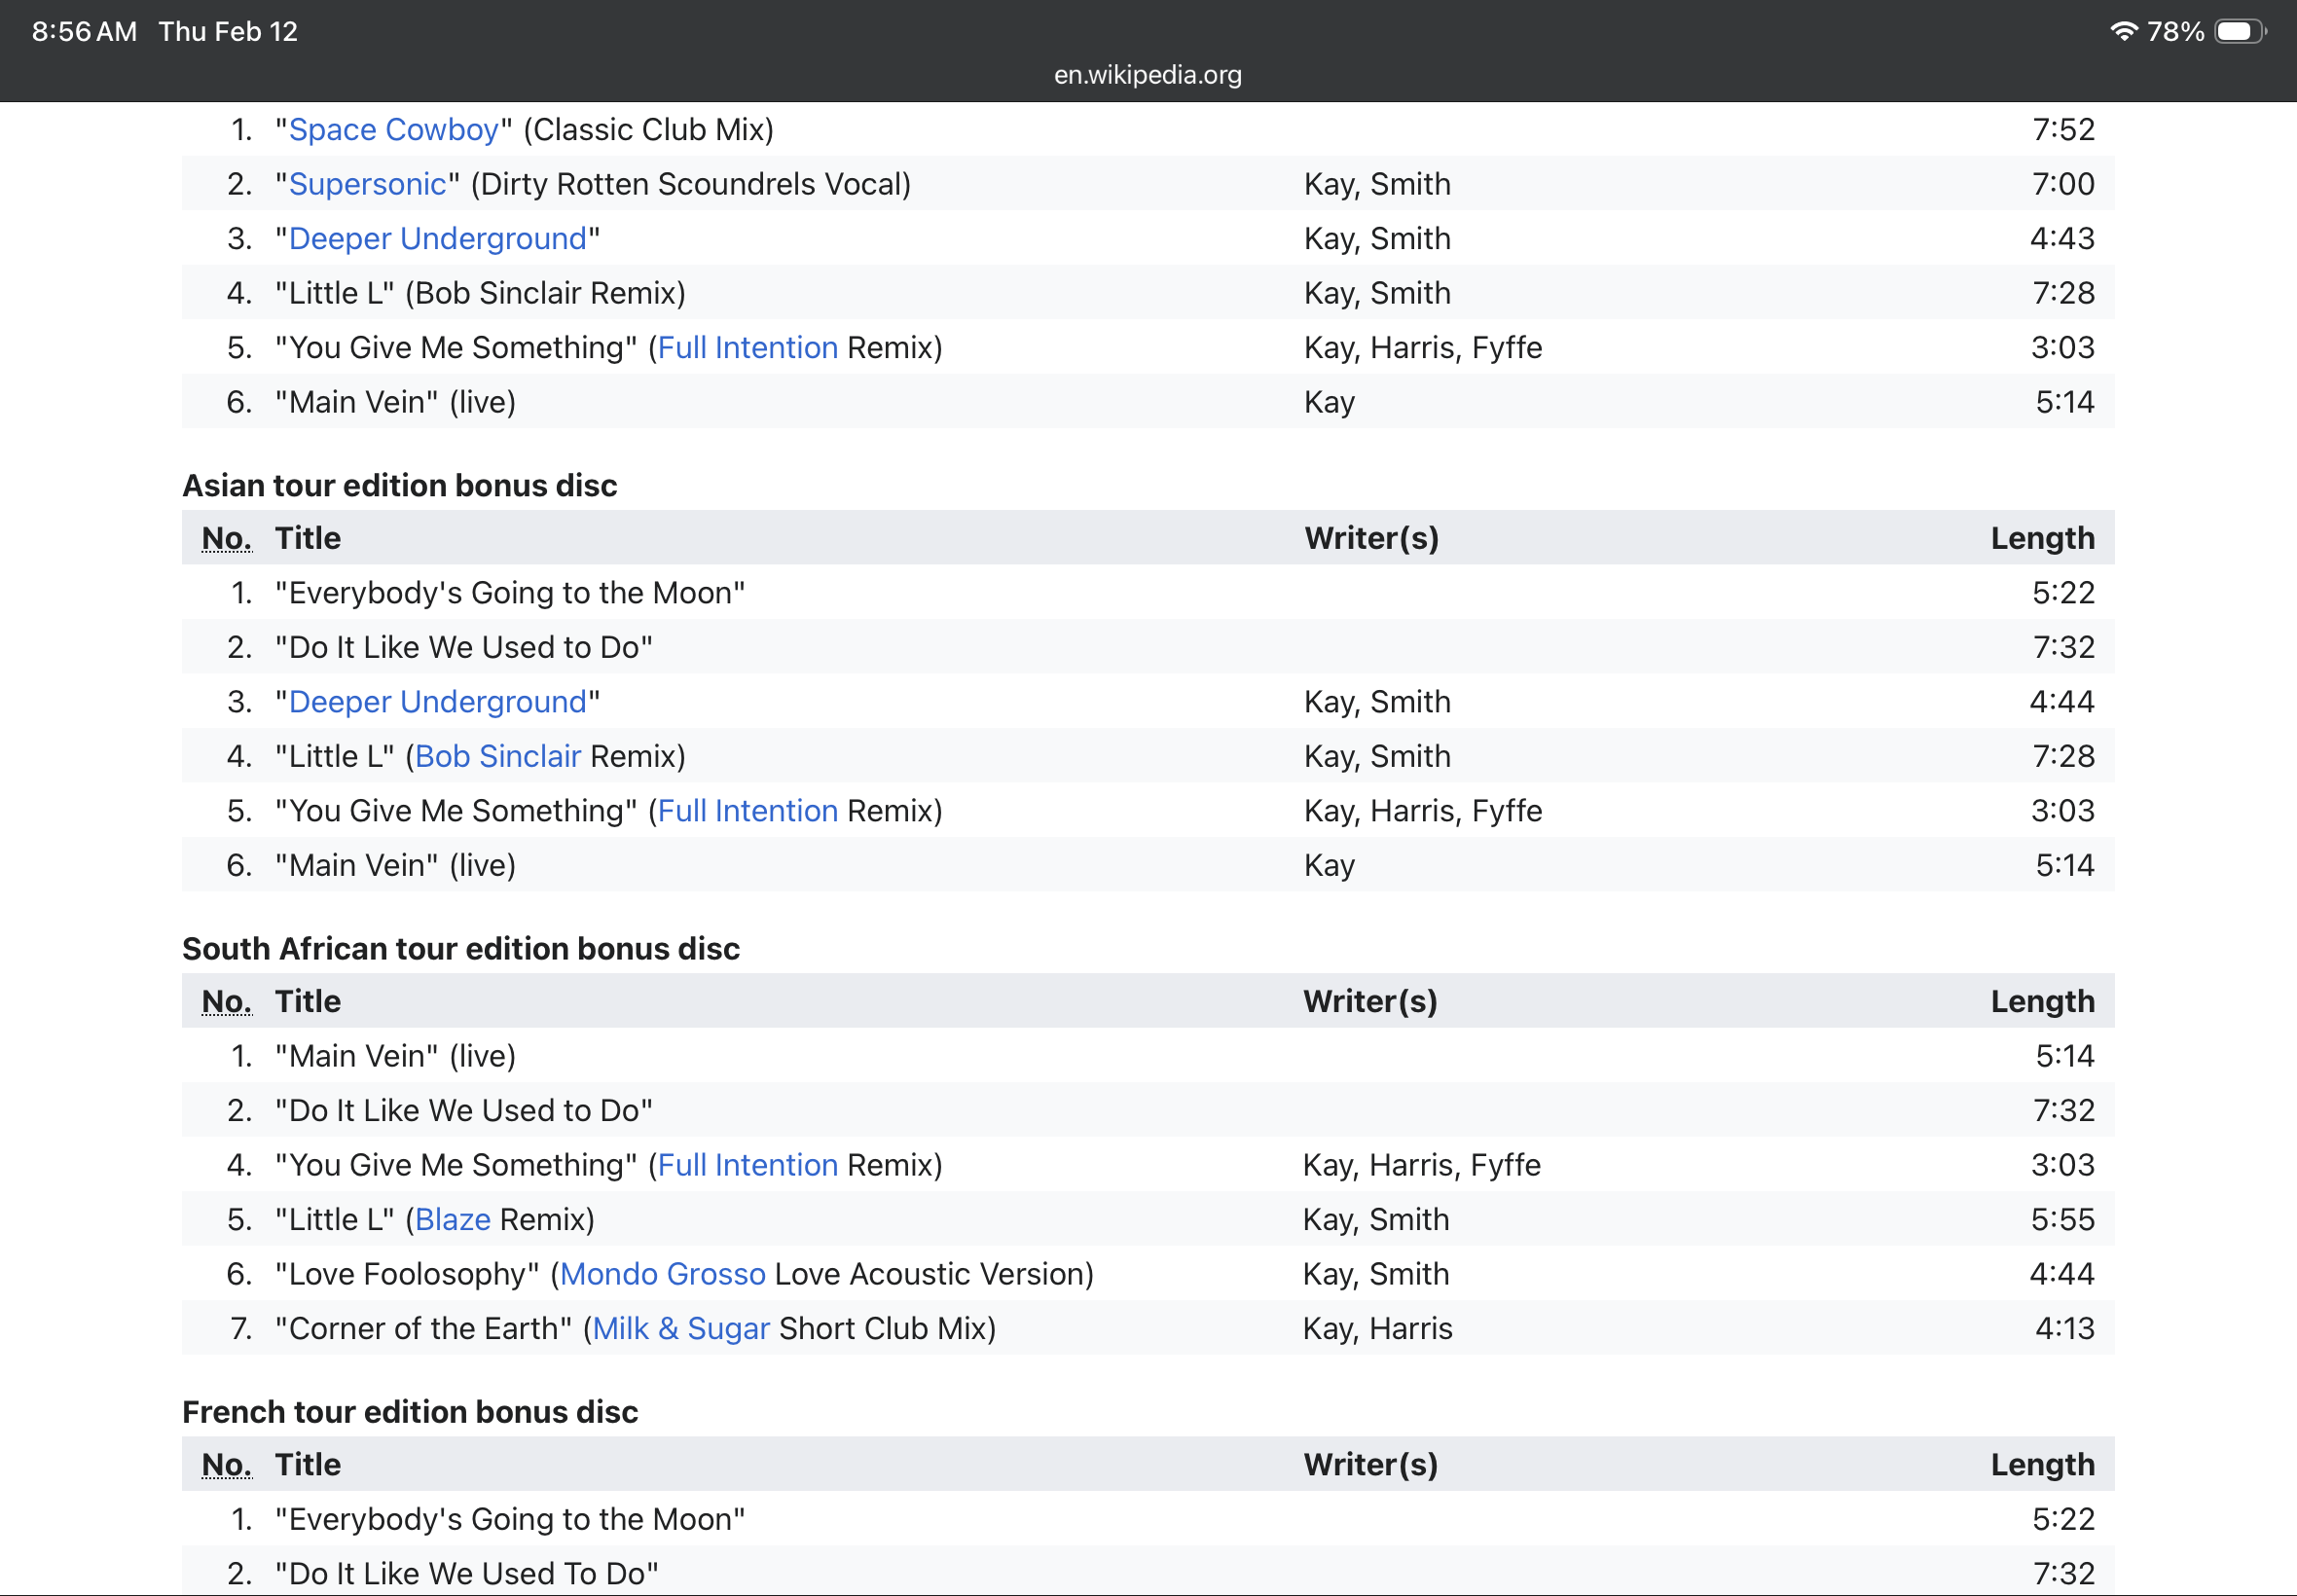The image size is (2297, 1596).
Task: Tap the 7:00 length value
Action: pyautogui.click(x=2063, y=184)
